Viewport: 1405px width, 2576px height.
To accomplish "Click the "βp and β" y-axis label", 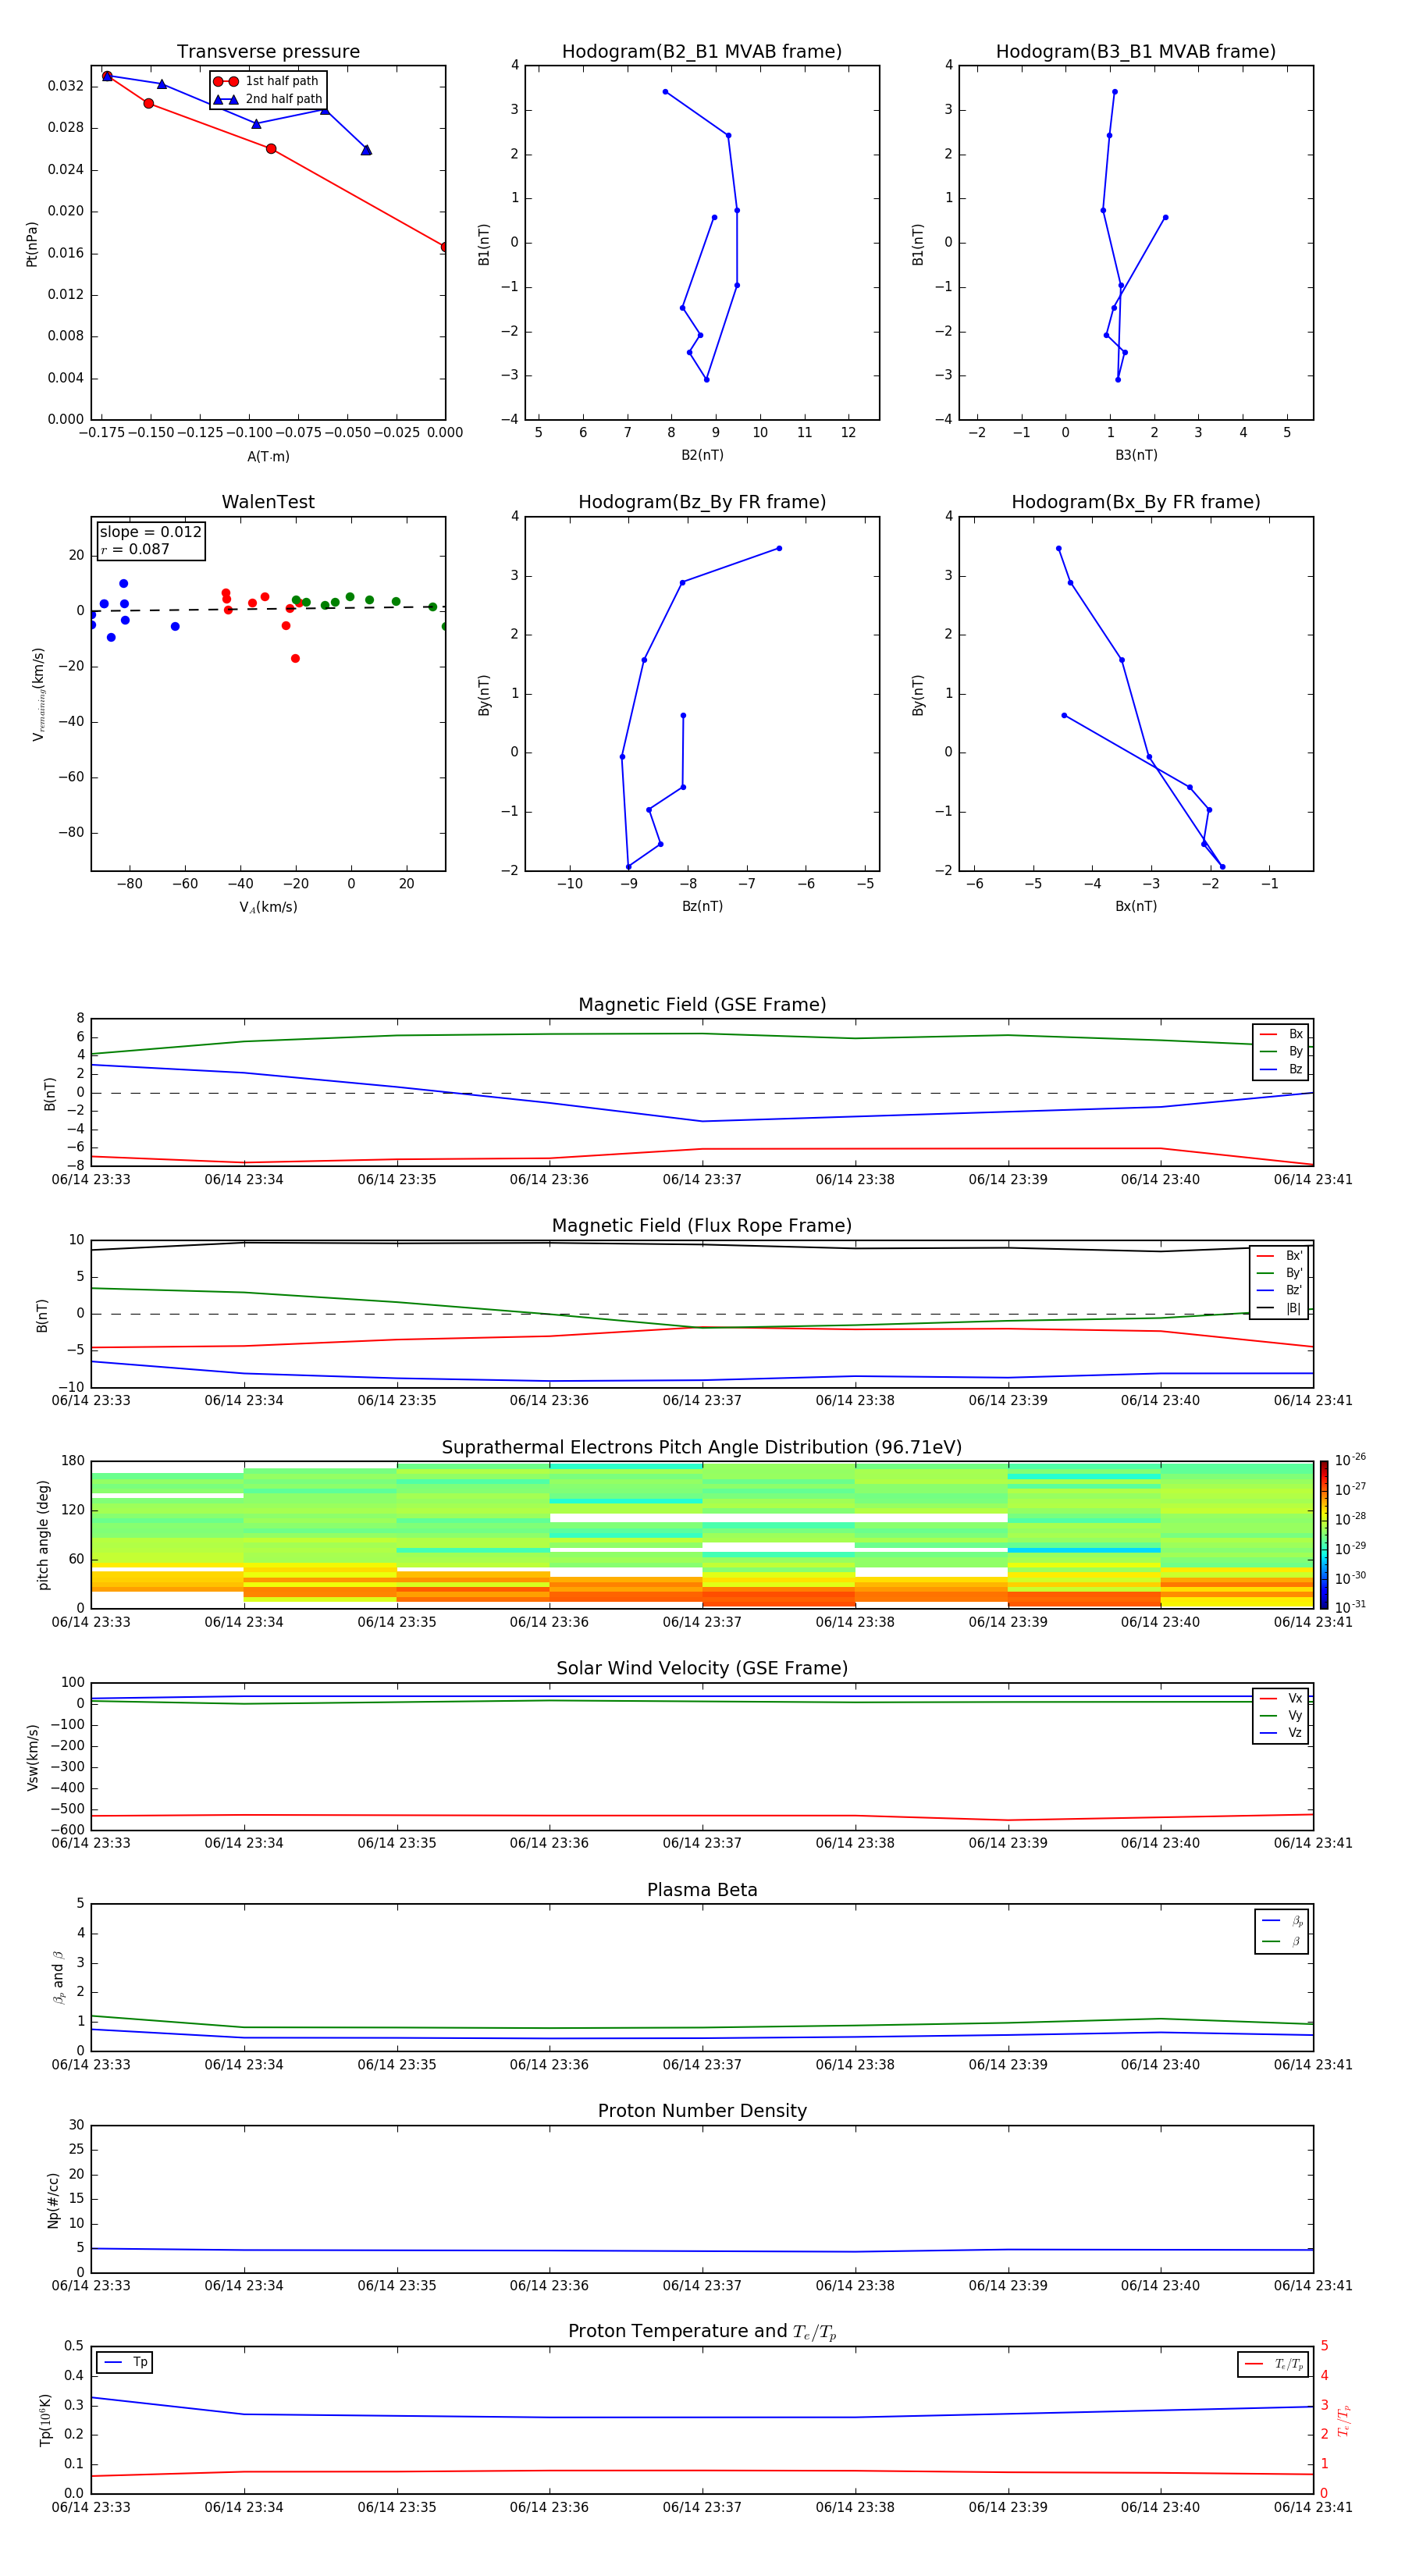I will click(58, 1978).
